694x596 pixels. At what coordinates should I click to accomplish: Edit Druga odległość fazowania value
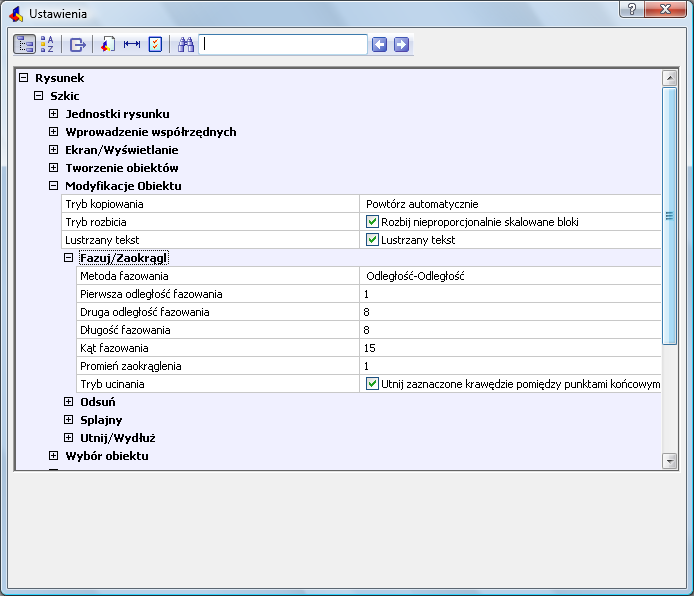click(x=510, y=312)
